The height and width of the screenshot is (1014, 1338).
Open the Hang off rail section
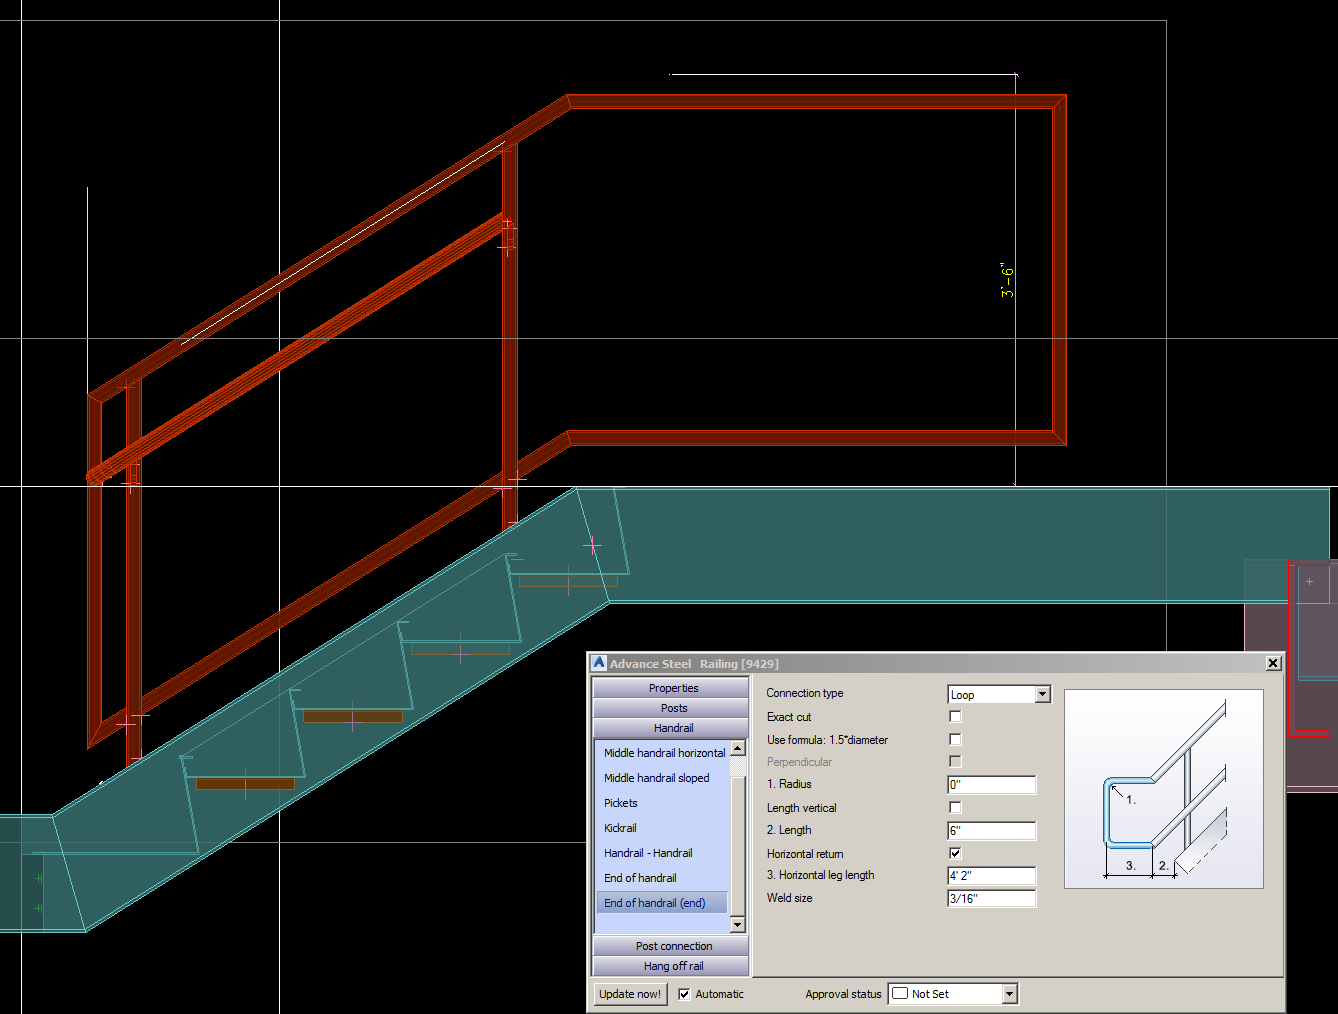(671, 965)
